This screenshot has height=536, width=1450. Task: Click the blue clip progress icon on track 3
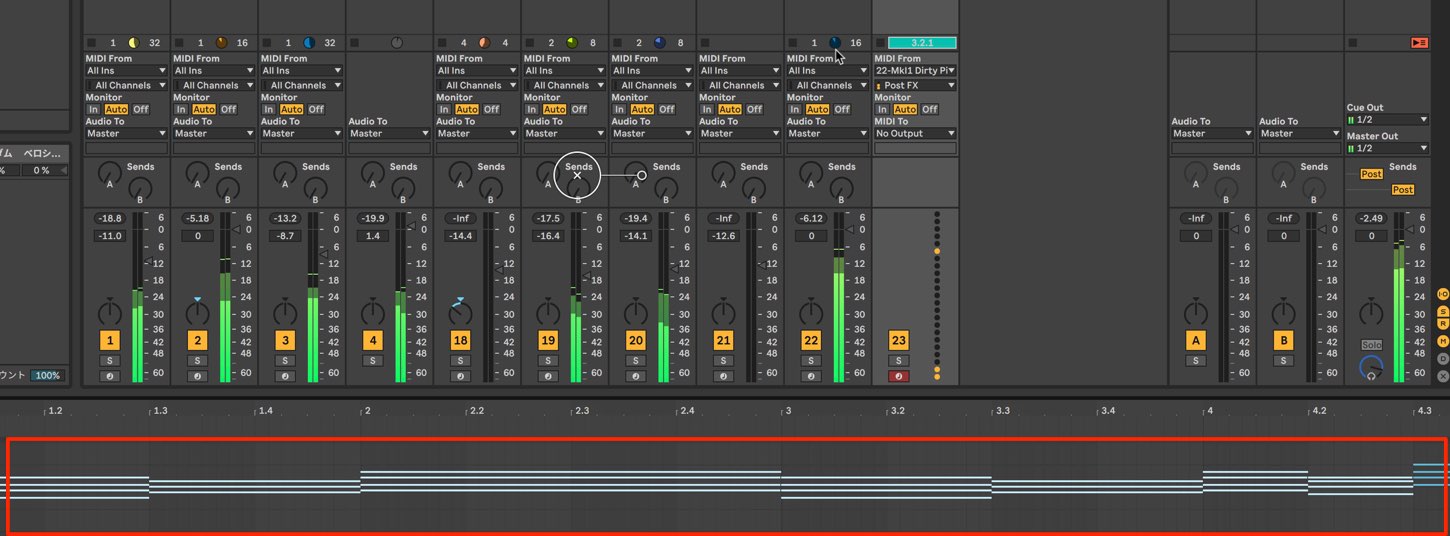coord(309,43)
